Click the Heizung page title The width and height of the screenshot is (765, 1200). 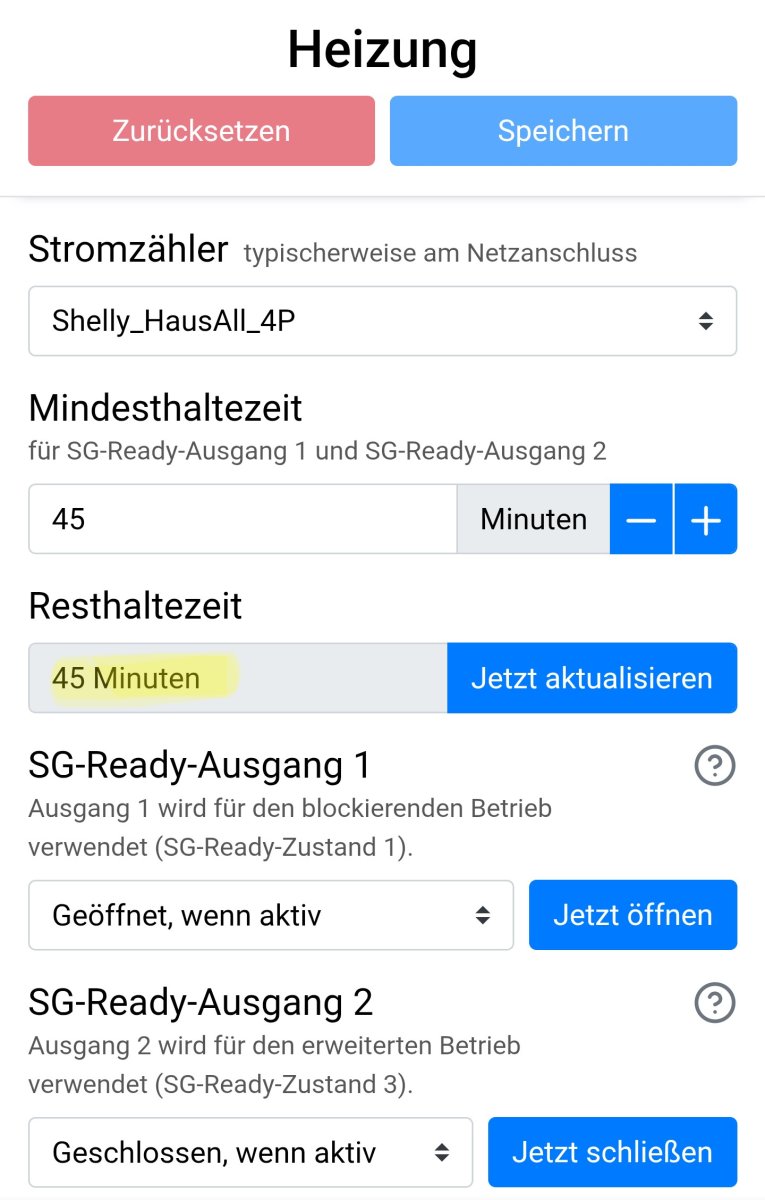(382, 50)
